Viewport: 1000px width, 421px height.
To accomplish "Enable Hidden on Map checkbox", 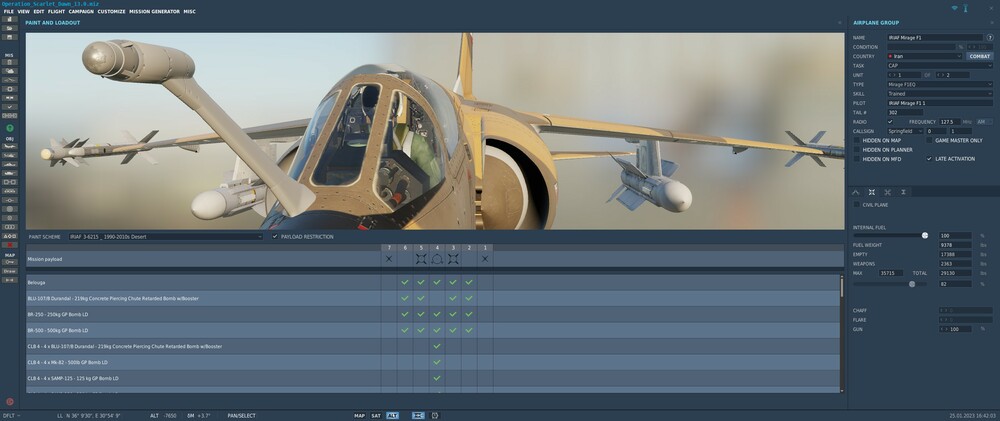I will pyautogui.click(x=857, y=140).
